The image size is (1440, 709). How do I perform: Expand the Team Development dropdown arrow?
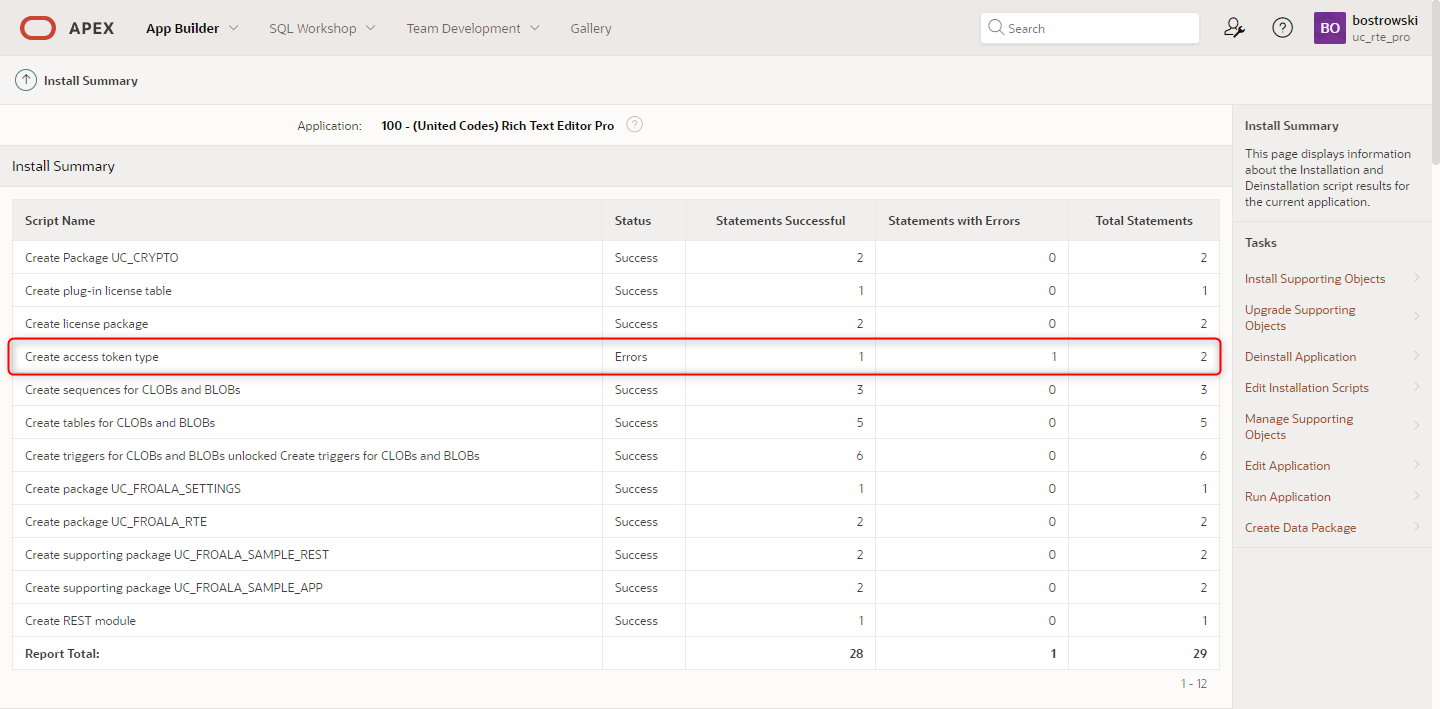(x=534, y=28)
